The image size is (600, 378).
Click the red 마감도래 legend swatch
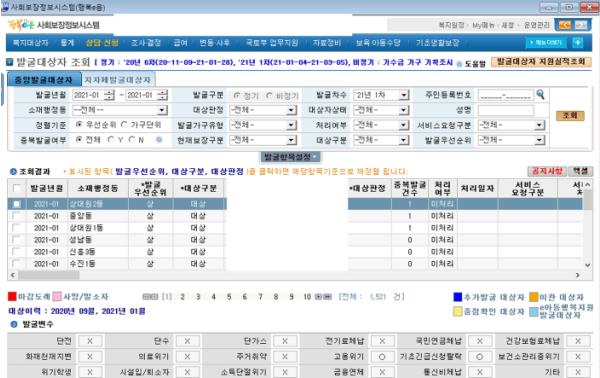tap(12, 297)
